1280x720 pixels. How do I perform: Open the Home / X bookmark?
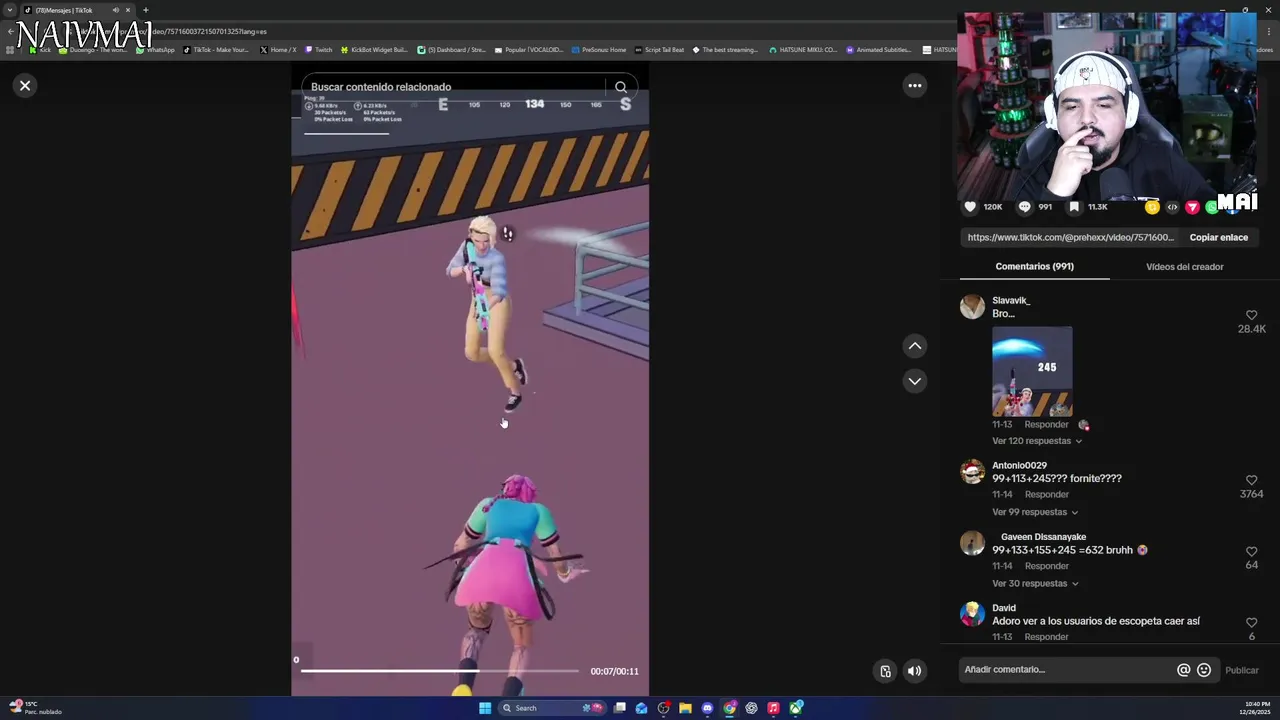[278, 50]
